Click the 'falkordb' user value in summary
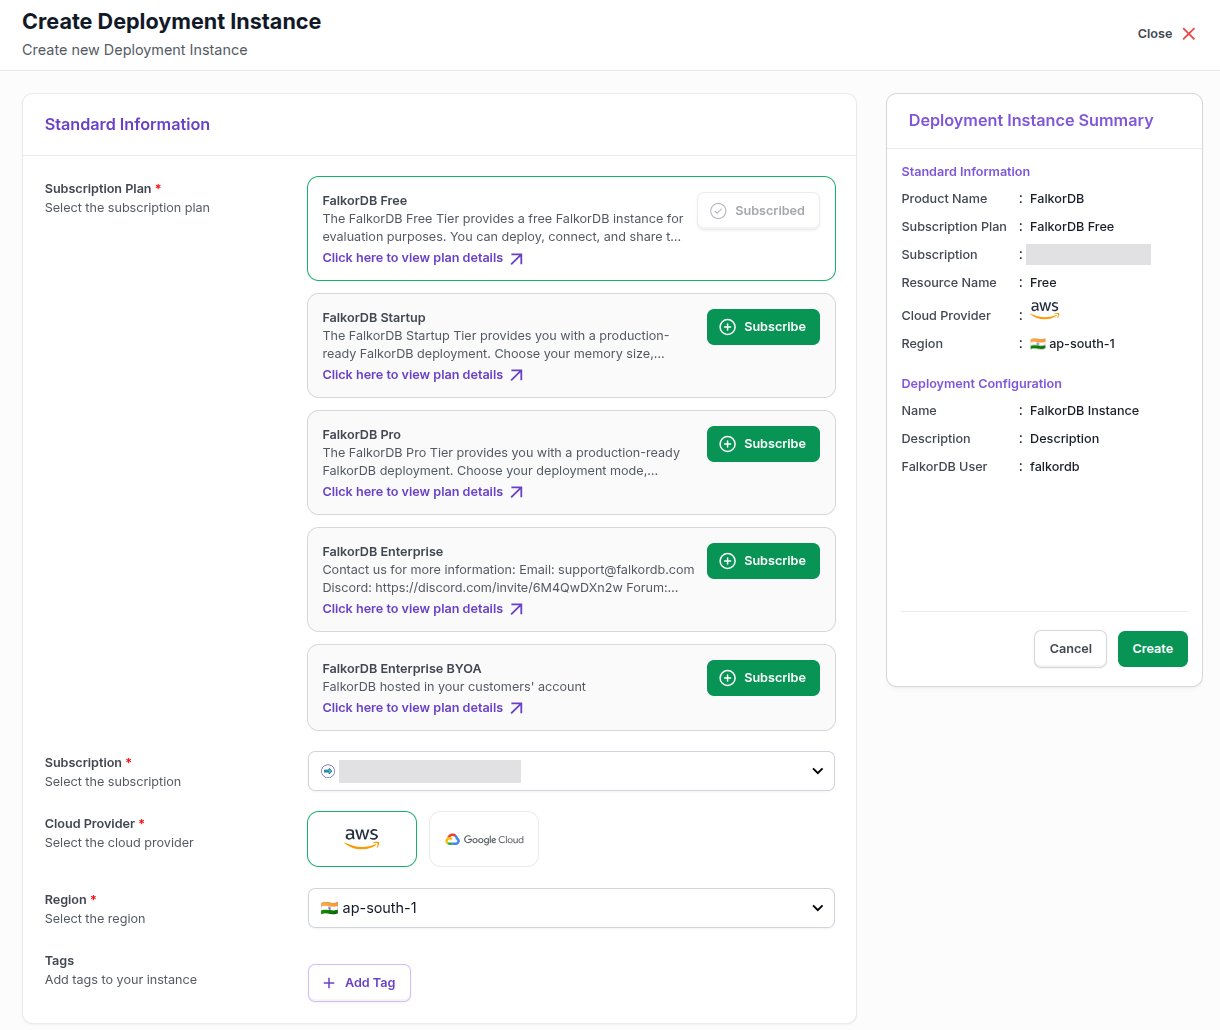 [1054, 467]
